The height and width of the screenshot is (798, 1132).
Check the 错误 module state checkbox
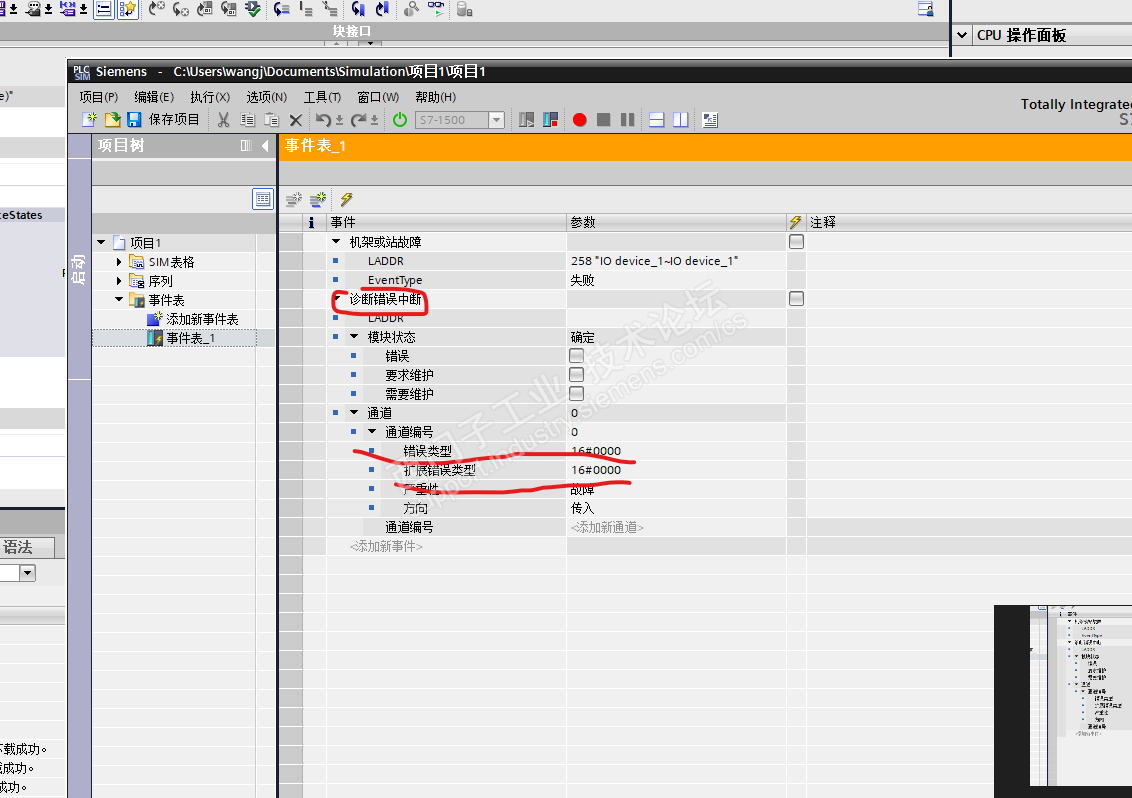pyautogui.click(x=576, y=355)
